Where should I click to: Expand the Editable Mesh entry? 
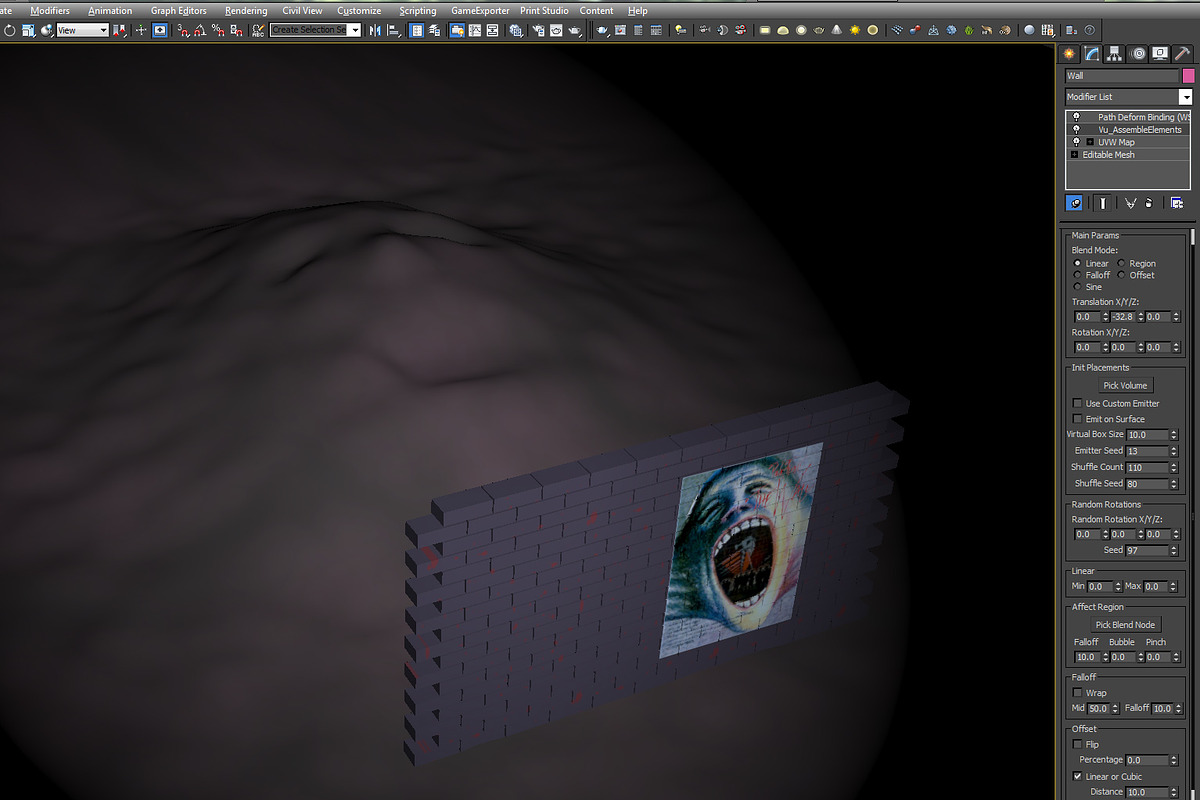(1075, 155)
